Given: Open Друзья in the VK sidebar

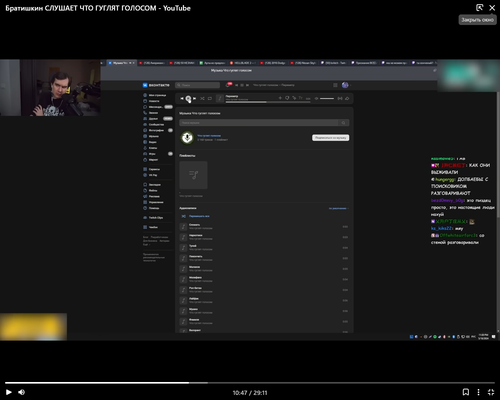Looking at the screenshot, I should click(157, 119).
